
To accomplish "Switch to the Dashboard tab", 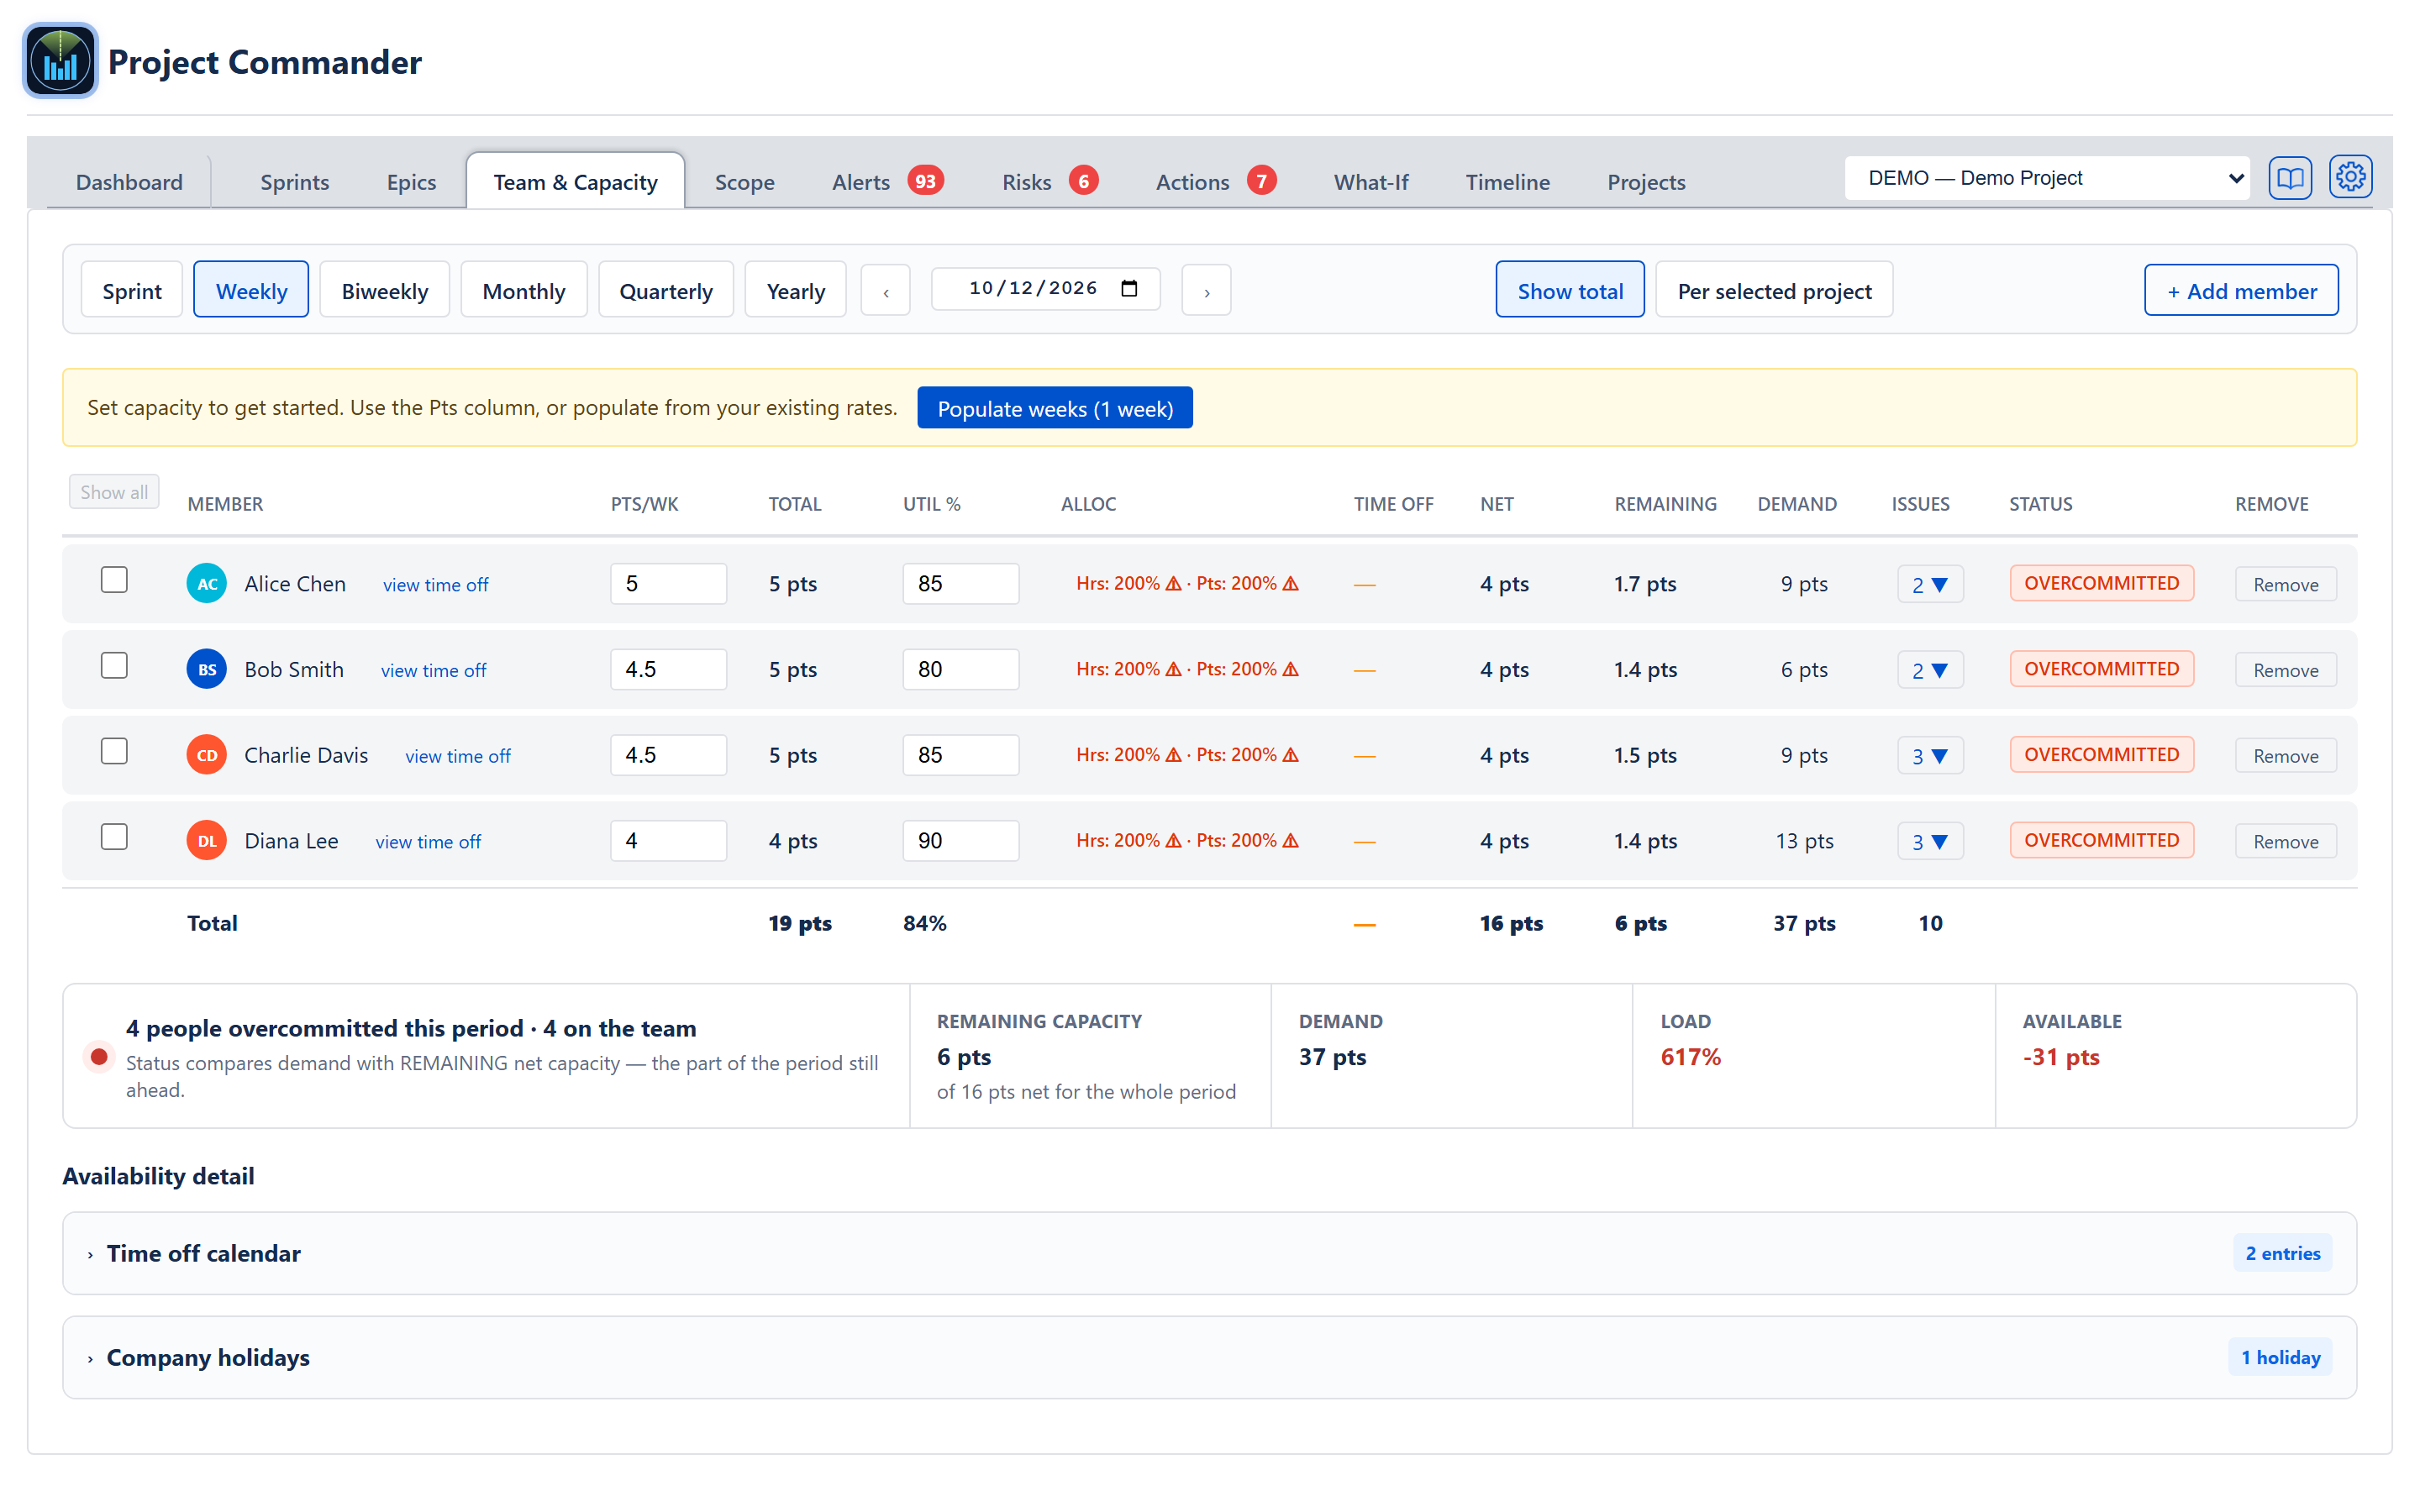I will point(129,182).
